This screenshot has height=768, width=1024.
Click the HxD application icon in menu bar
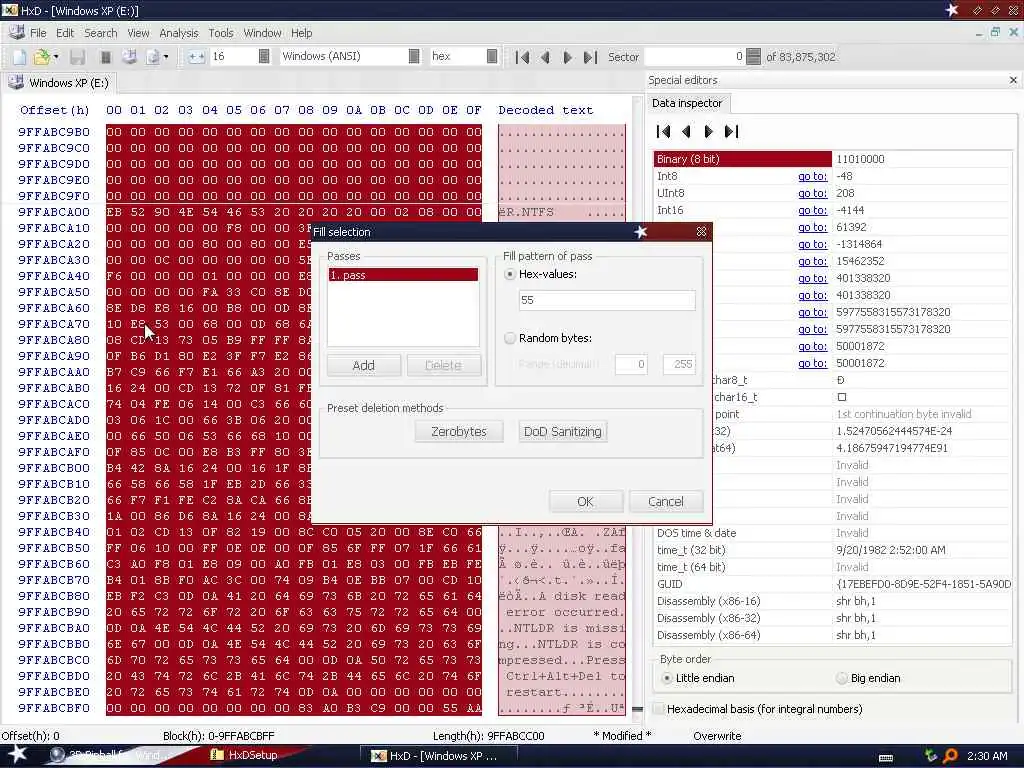click(x=16, y=33)
